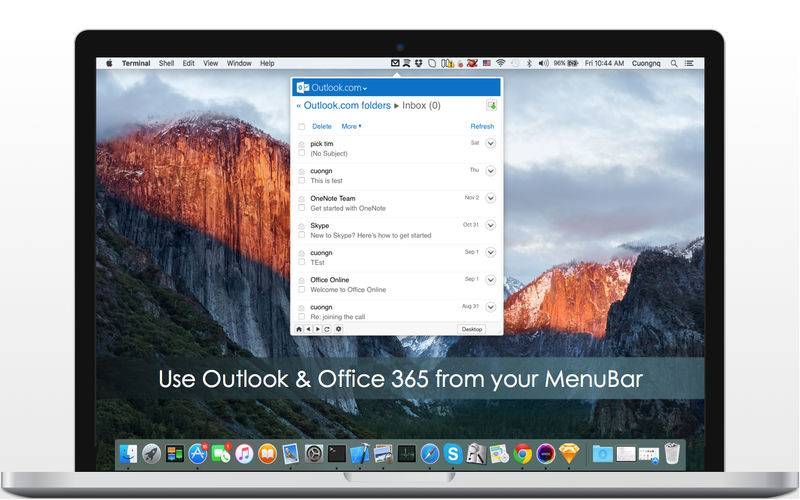Click the 'Fri 10:44 AM' clock
Viewport: 800px width, 500px height.
(x=605, y=63)
